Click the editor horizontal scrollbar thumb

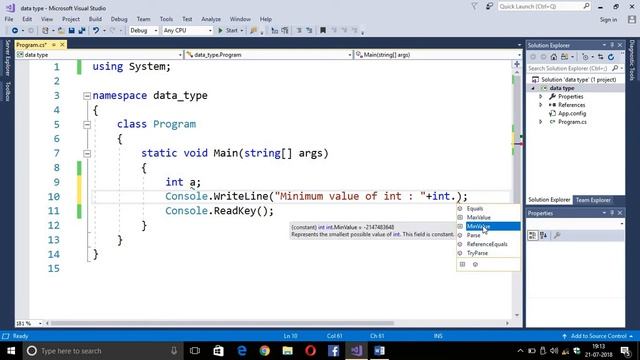pos(222,323)
